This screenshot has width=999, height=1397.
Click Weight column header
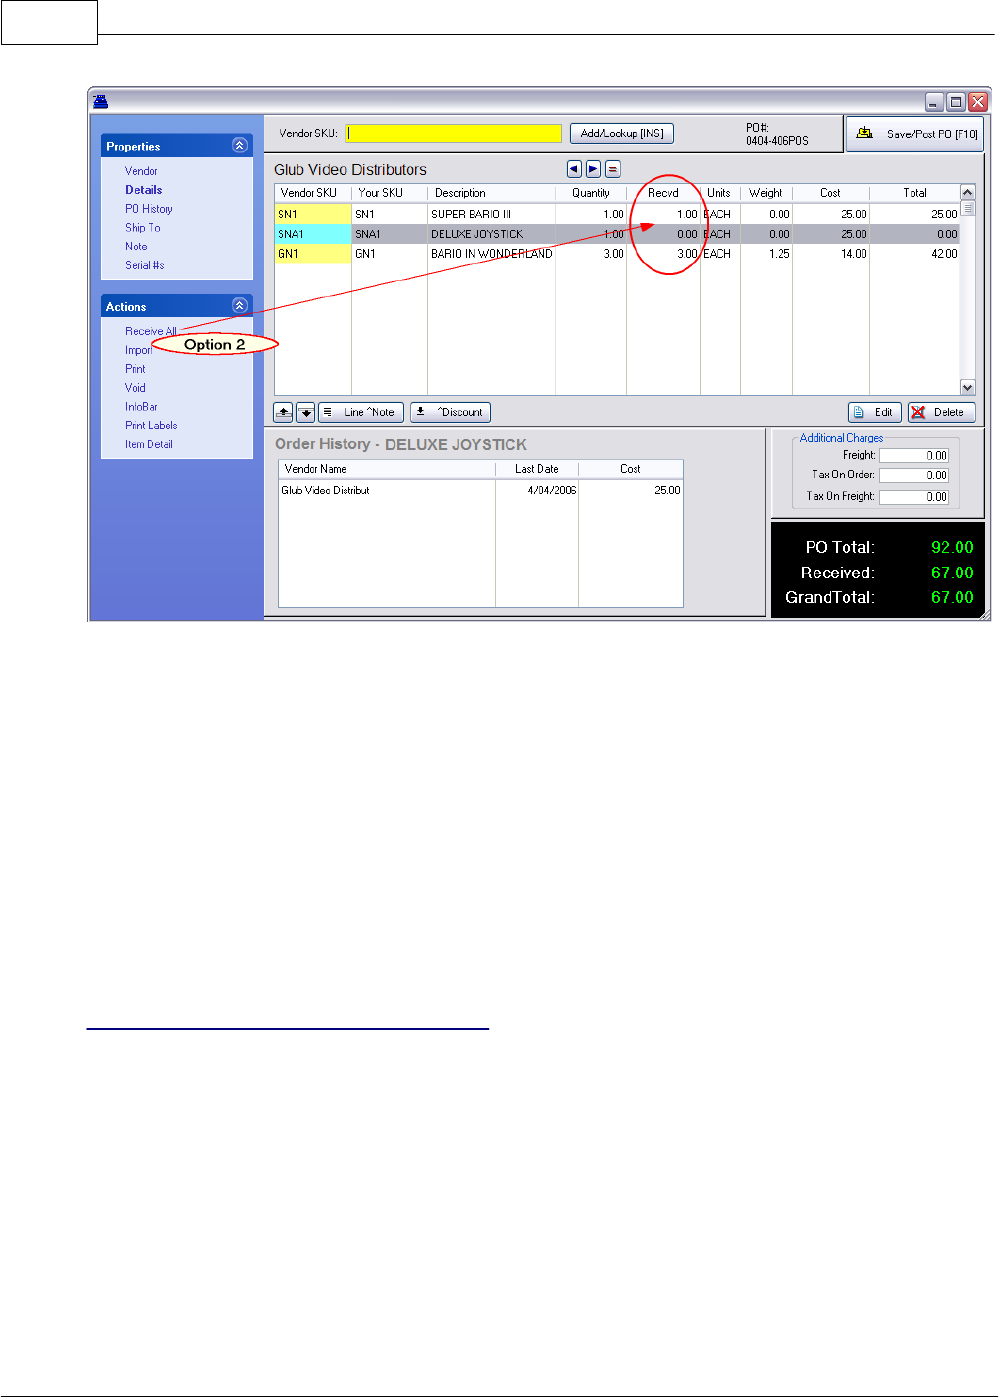tap(765, 193)
